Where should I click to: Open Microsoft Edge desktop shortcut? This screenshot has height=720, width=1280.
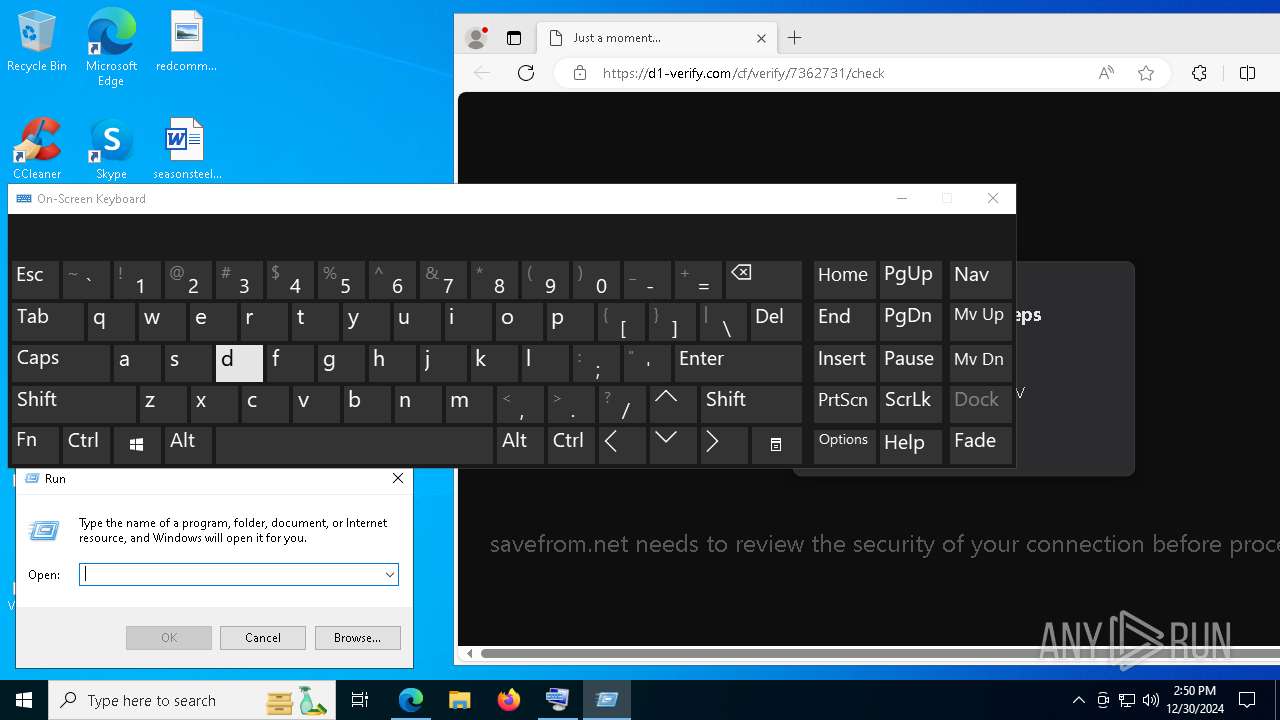point(111,48)
